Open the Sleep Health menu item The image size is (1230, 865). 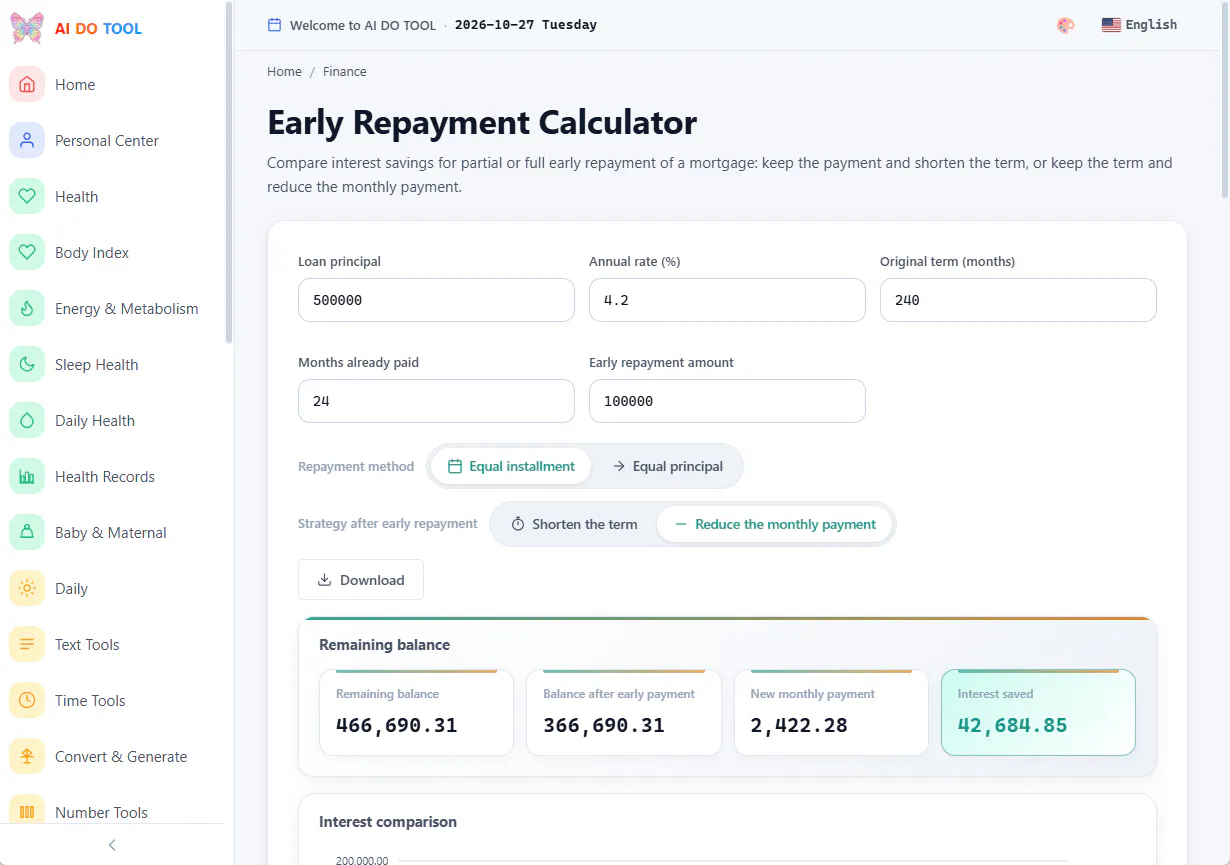click(112, 365)
